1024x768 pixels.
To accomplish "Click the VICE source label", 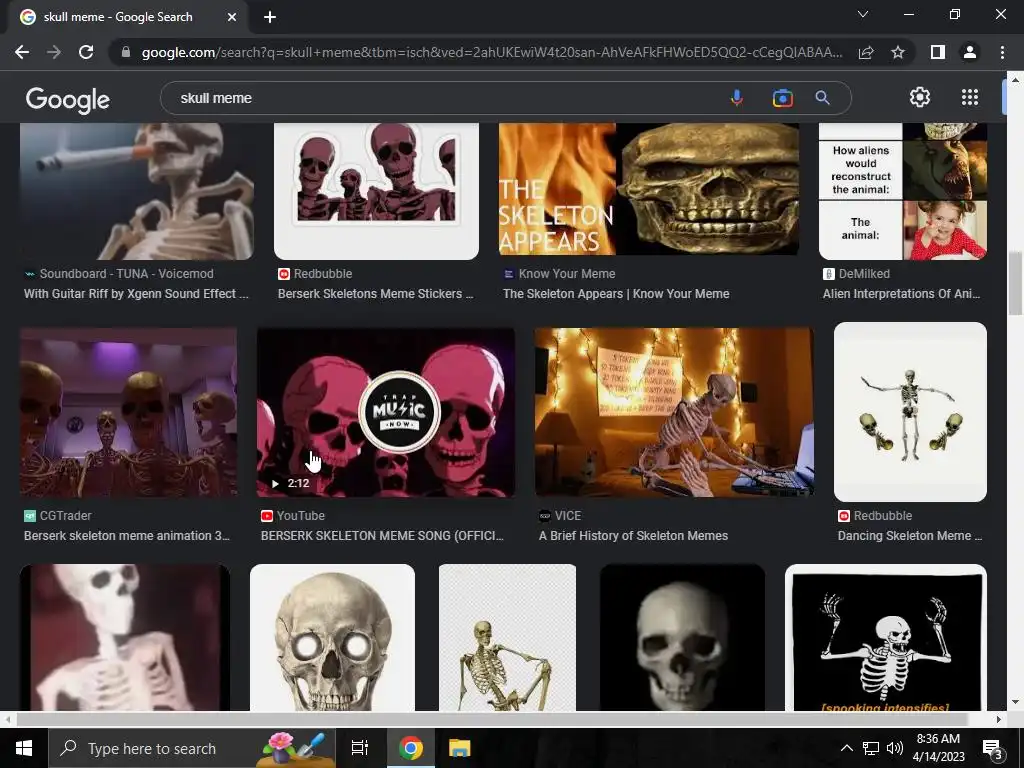I will [x=568, y=516].
